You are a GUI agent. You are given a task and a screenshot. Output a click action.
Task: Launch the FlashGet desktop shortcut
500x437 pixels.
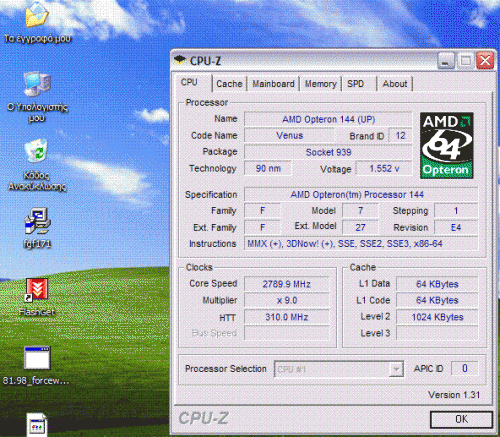37,290
